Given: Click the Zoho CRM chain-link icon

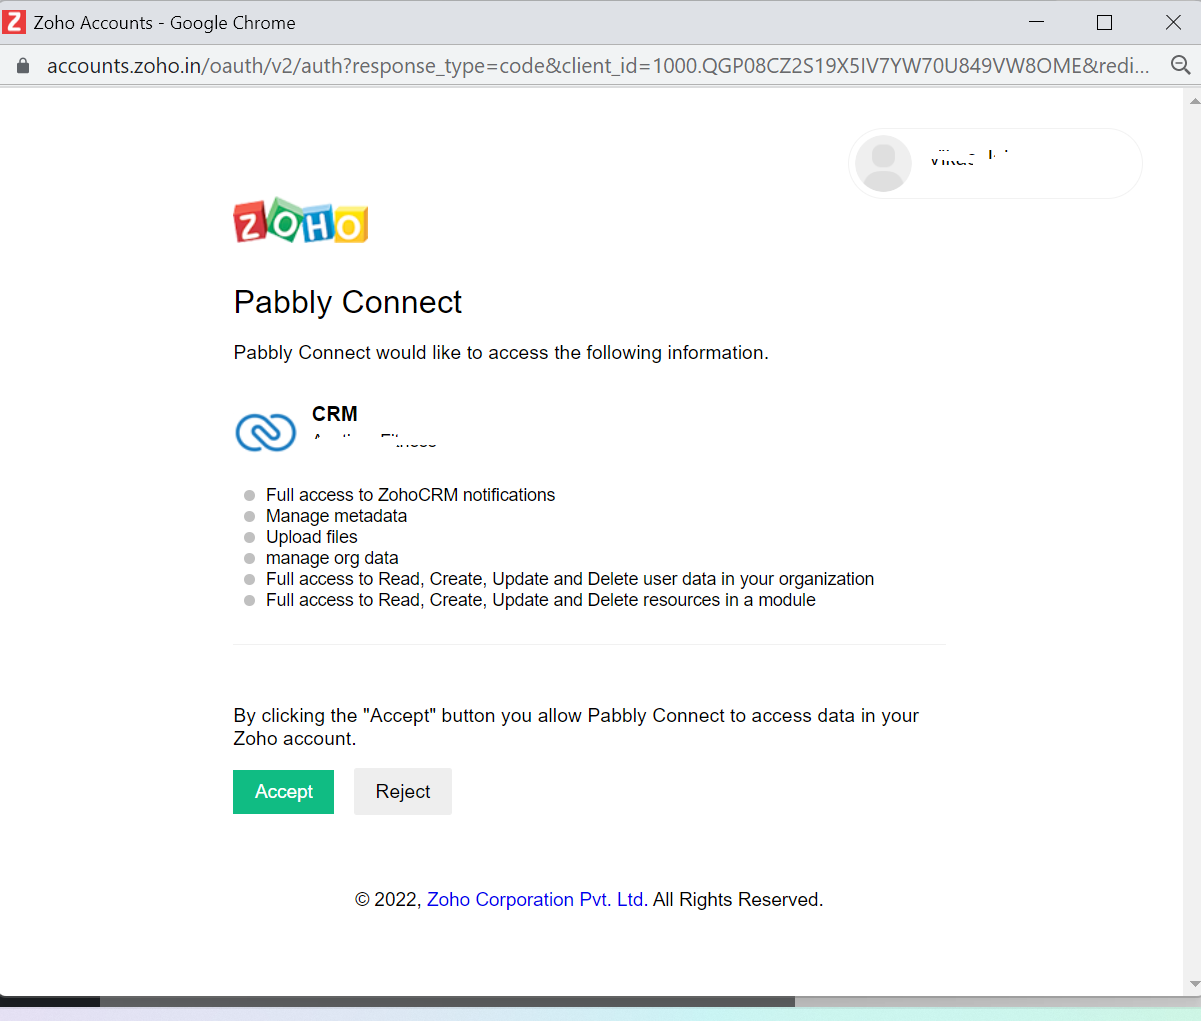Looking at the screenshot, I should [266, 431].
